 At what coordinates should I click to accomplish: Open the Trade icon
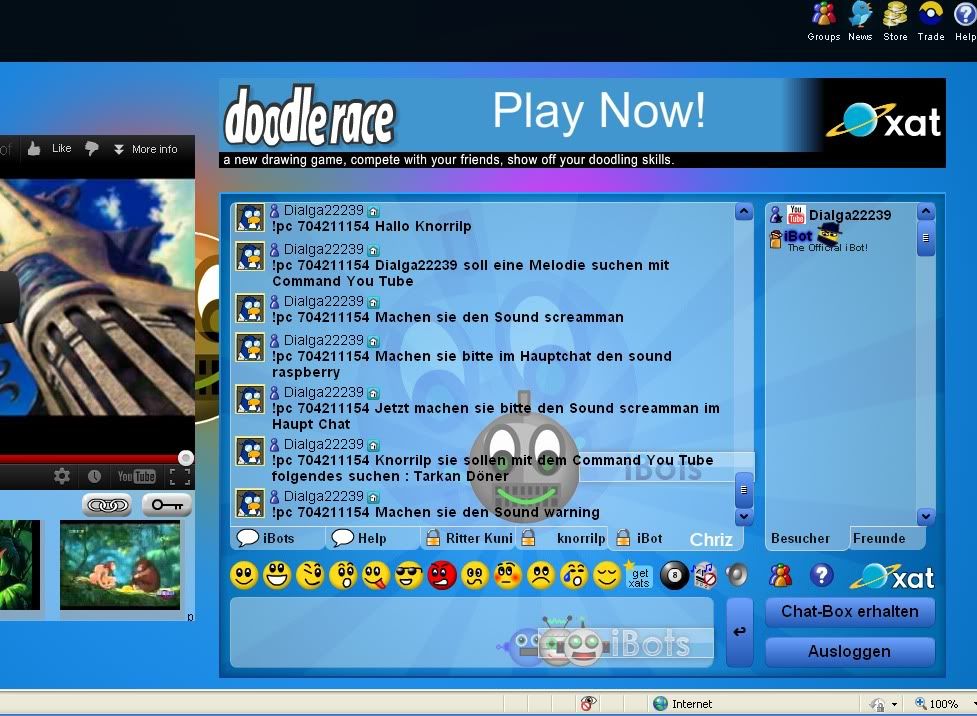pos(930,21)
